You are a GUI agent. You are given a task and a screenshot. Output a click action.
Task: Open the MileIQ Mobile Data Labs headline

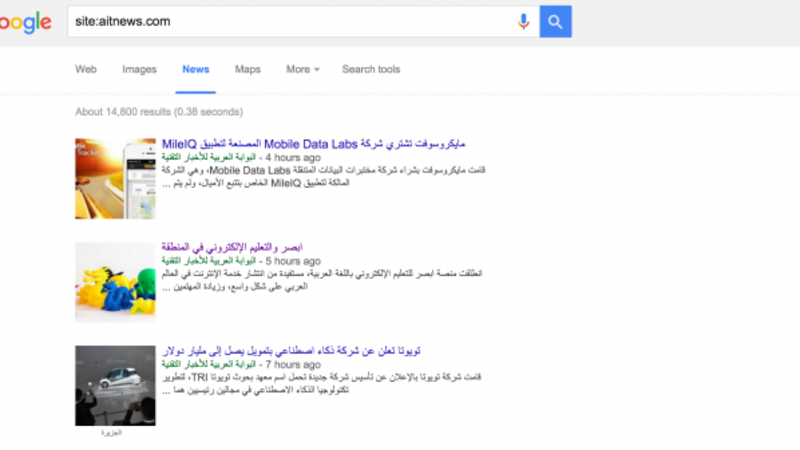313,144
